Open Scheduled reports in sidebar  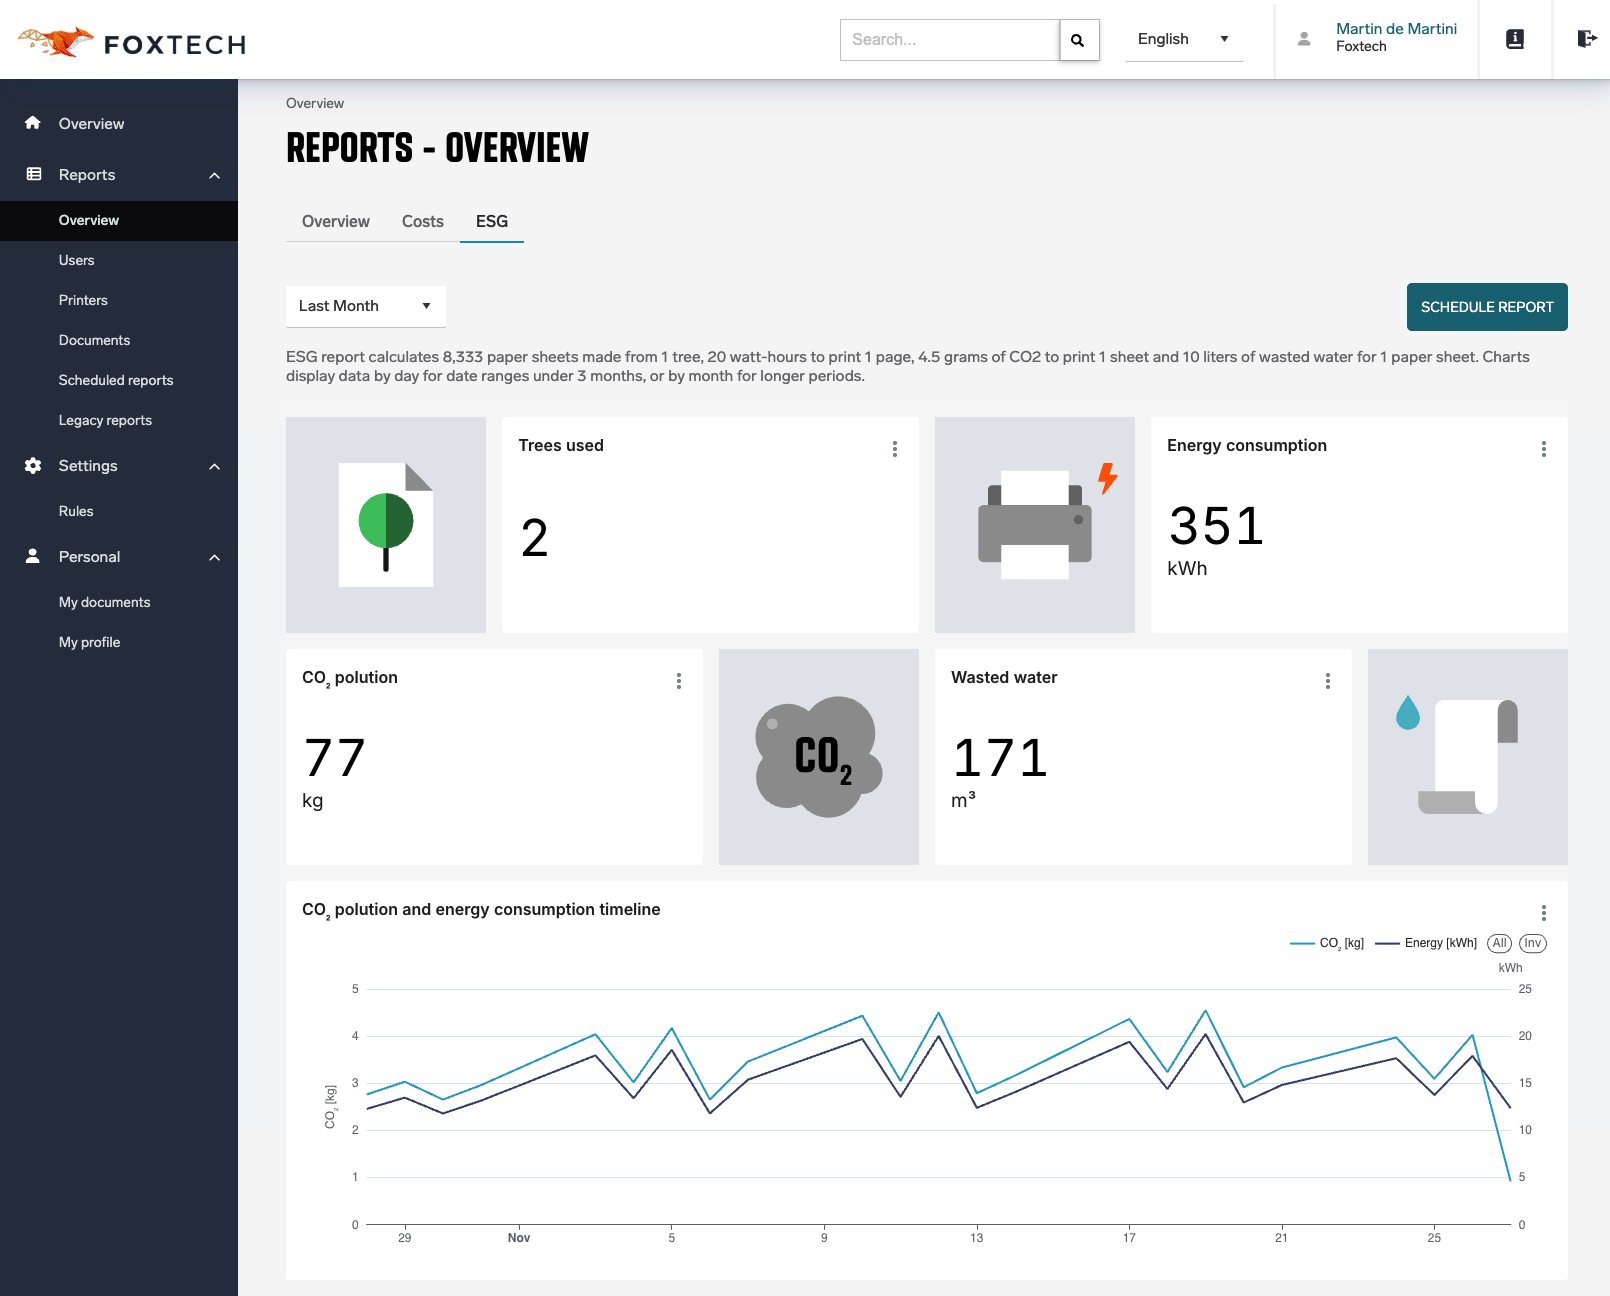coord(116,380)
